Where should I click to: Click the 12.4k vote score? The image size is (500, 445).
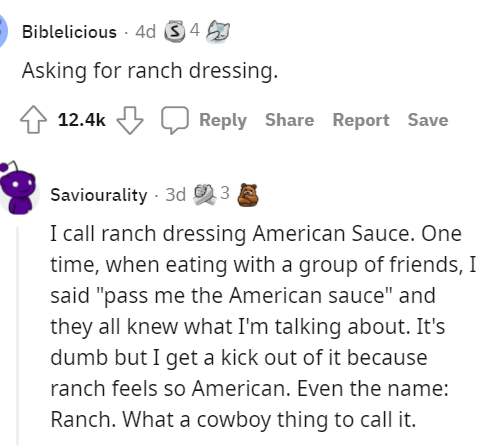click(82, 120)
